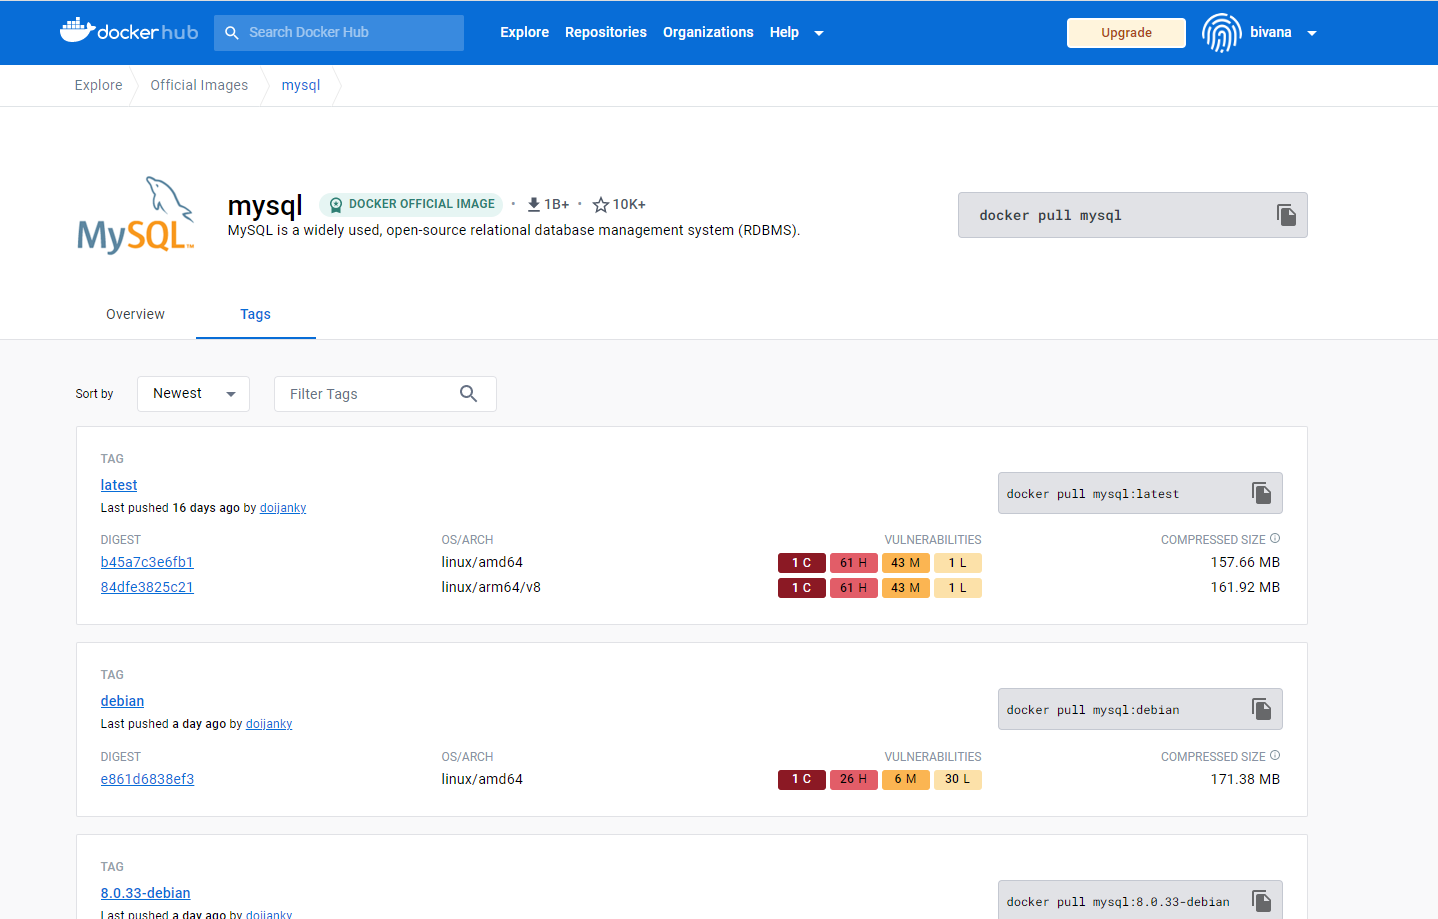Click the docker pull mysql:latest command text
Viewport: 1438px width, 919px height.
(1093, 494)
